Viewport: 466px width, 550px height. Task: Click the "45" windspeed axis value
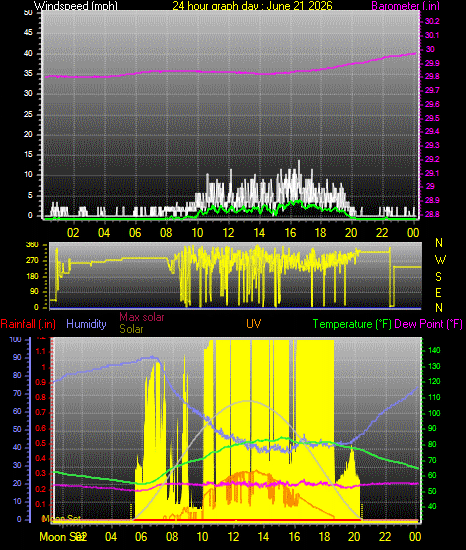pos(28,33)
